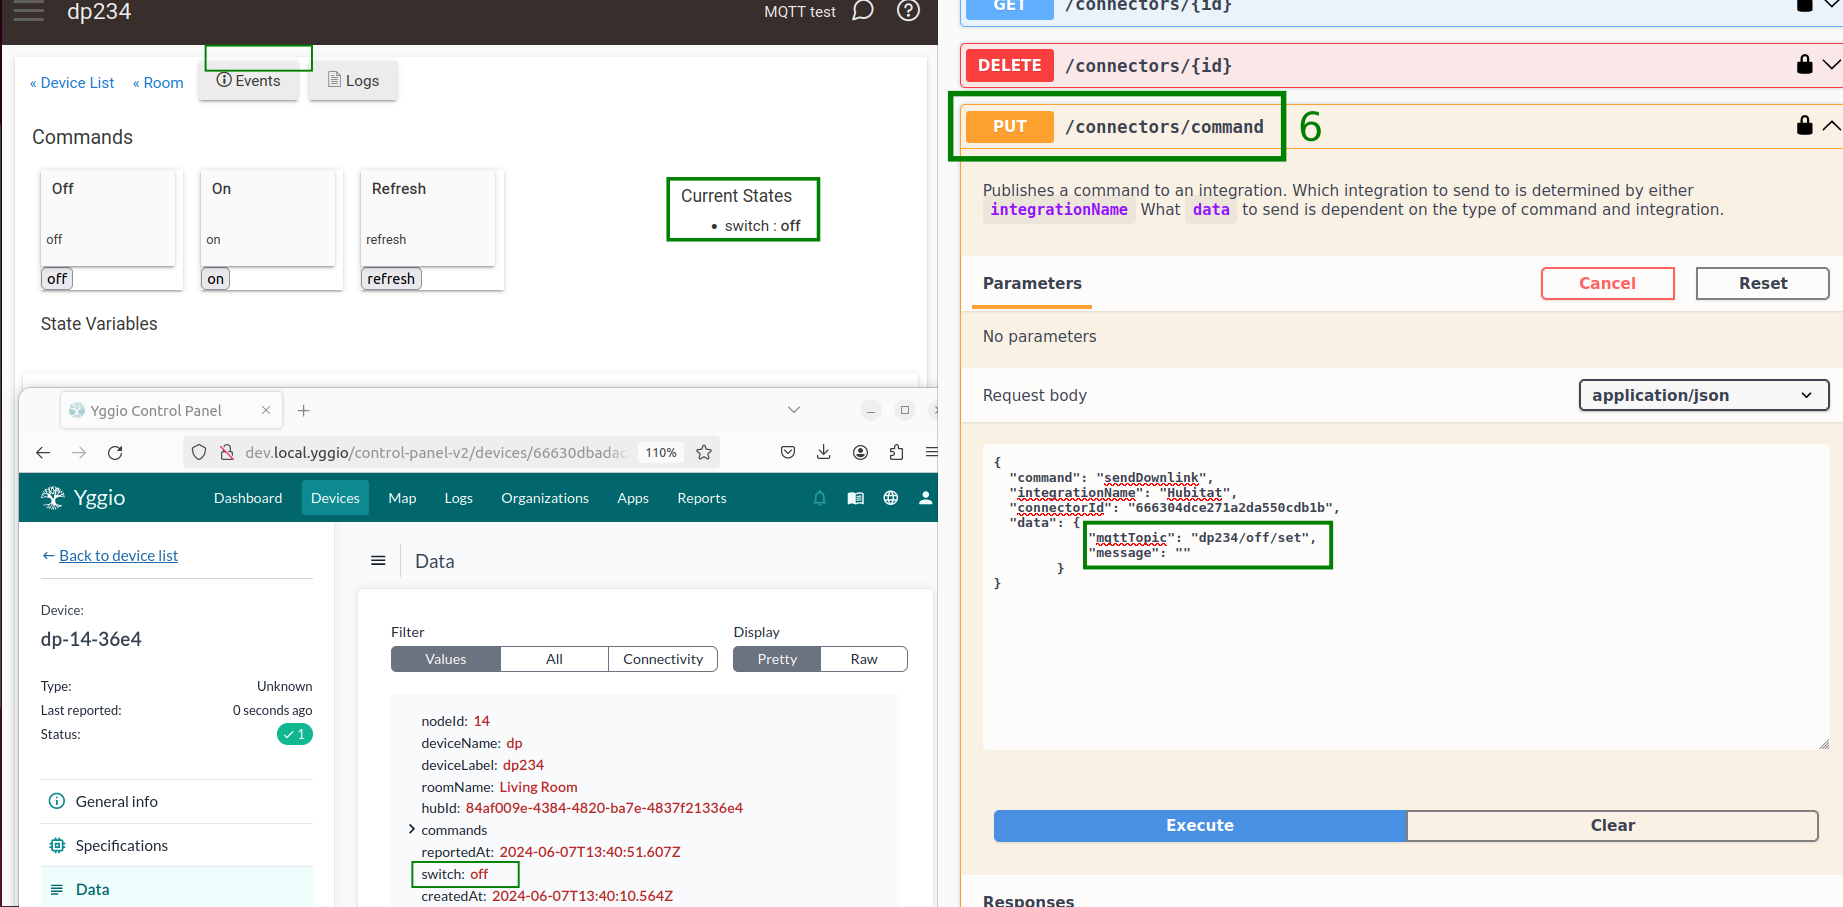Screen dimensions: 1843x907
Task: Open the Yggio documentation book icon
Action: (x=856, y=498)
